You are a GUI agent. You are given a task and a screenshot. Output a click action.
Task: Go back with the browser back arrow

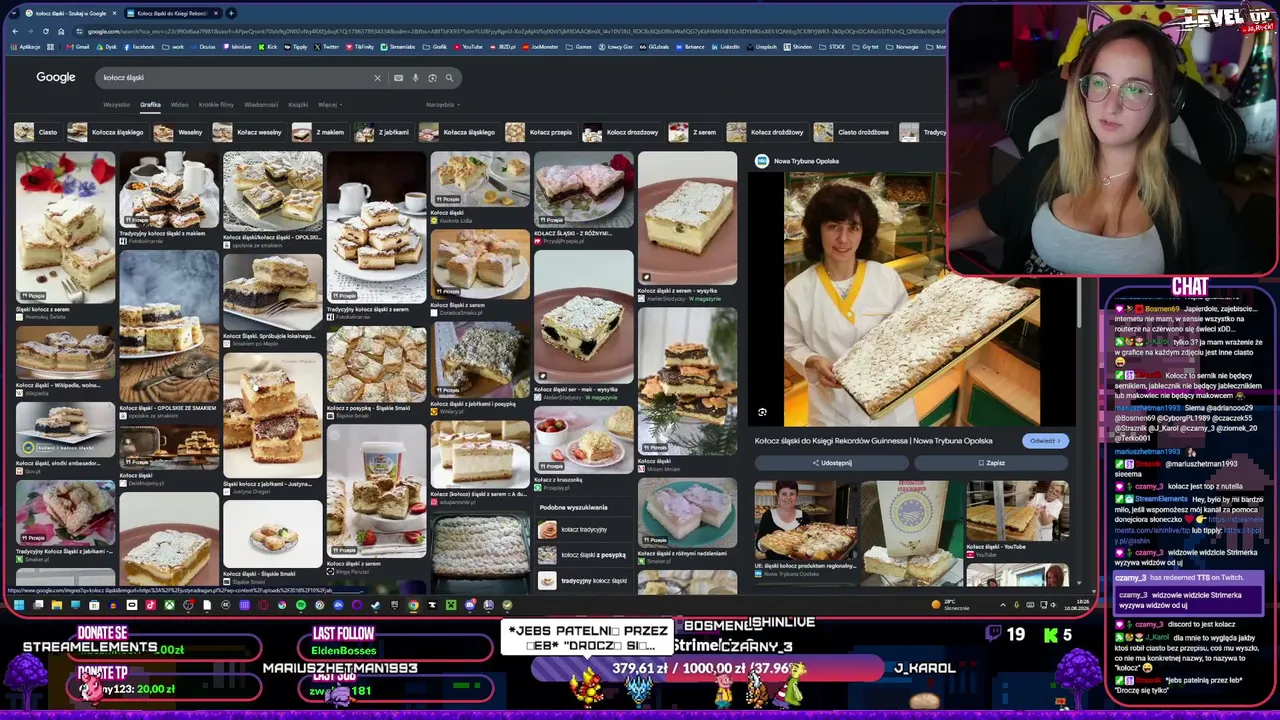(14, 31)
